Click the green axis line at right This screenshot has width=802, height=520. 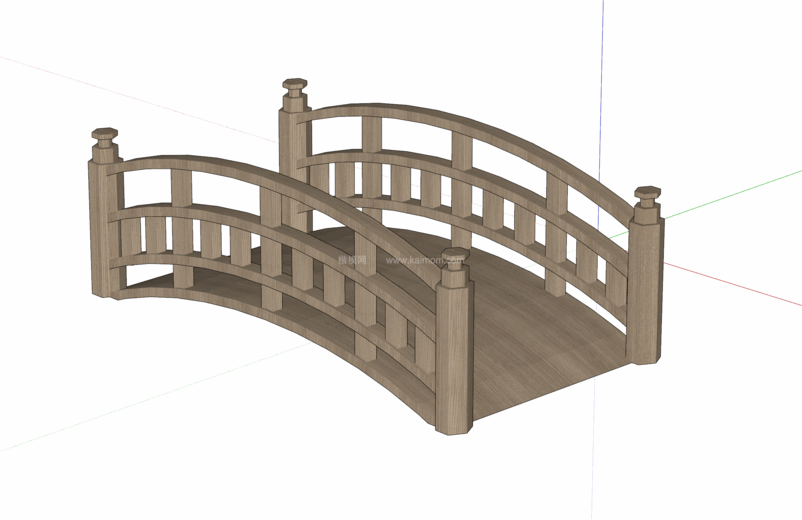coord(740,192)
